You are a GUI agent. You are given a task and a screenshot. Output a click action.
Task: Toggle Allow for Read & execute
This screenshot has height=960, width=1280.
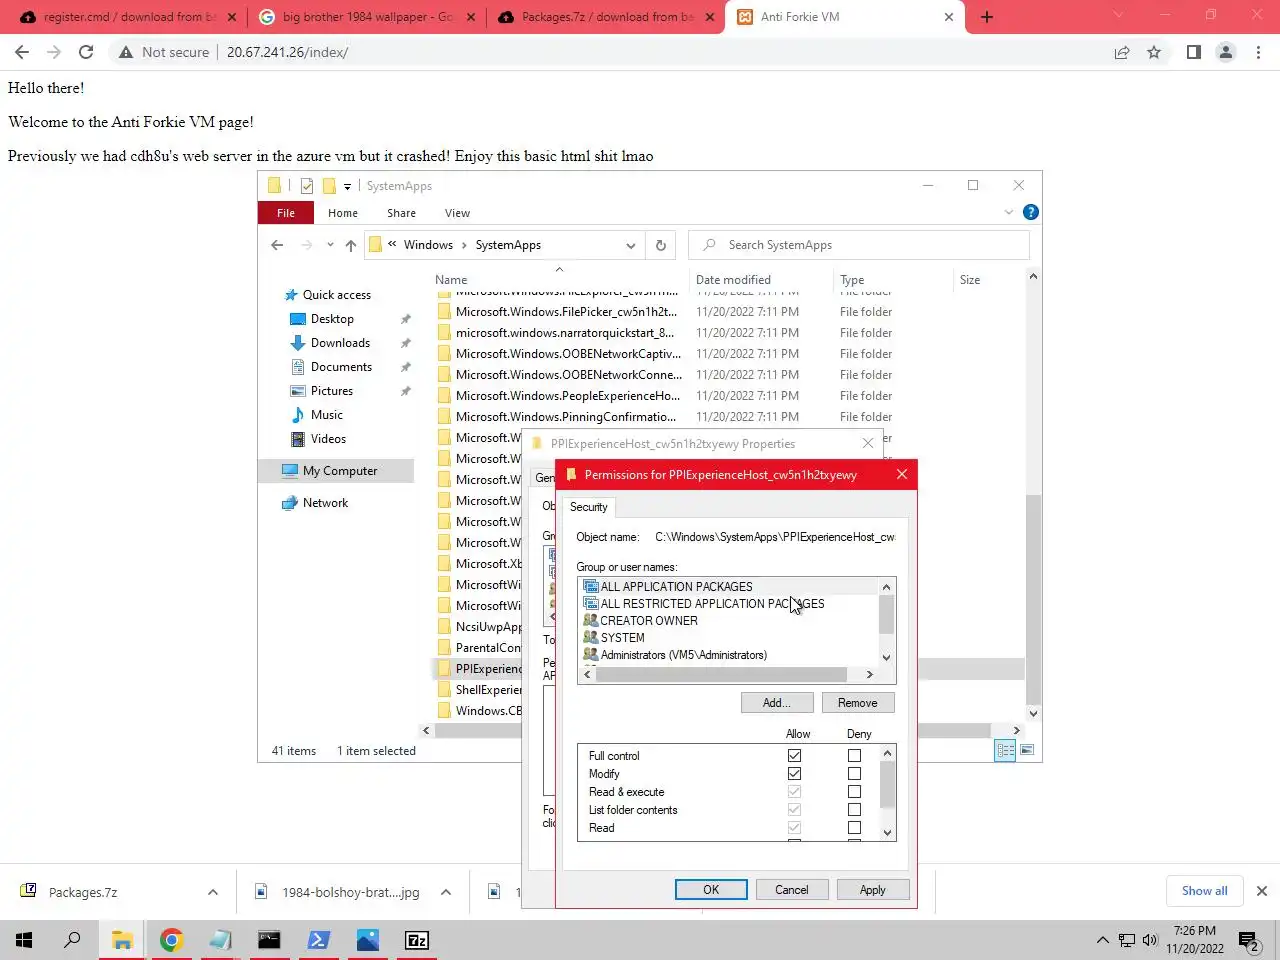click(x=794, y=792)
